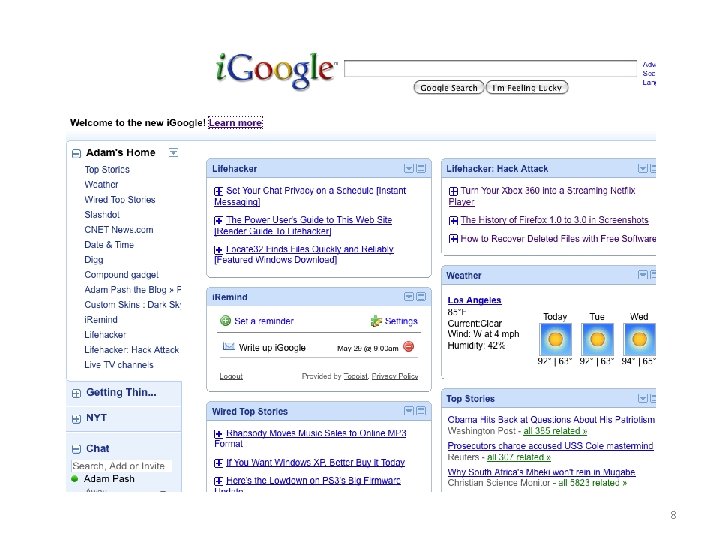The image size is (720, 540).
Task: Select Lifehacker: Hack Attack in the sidebar
Action: (131, 350)
